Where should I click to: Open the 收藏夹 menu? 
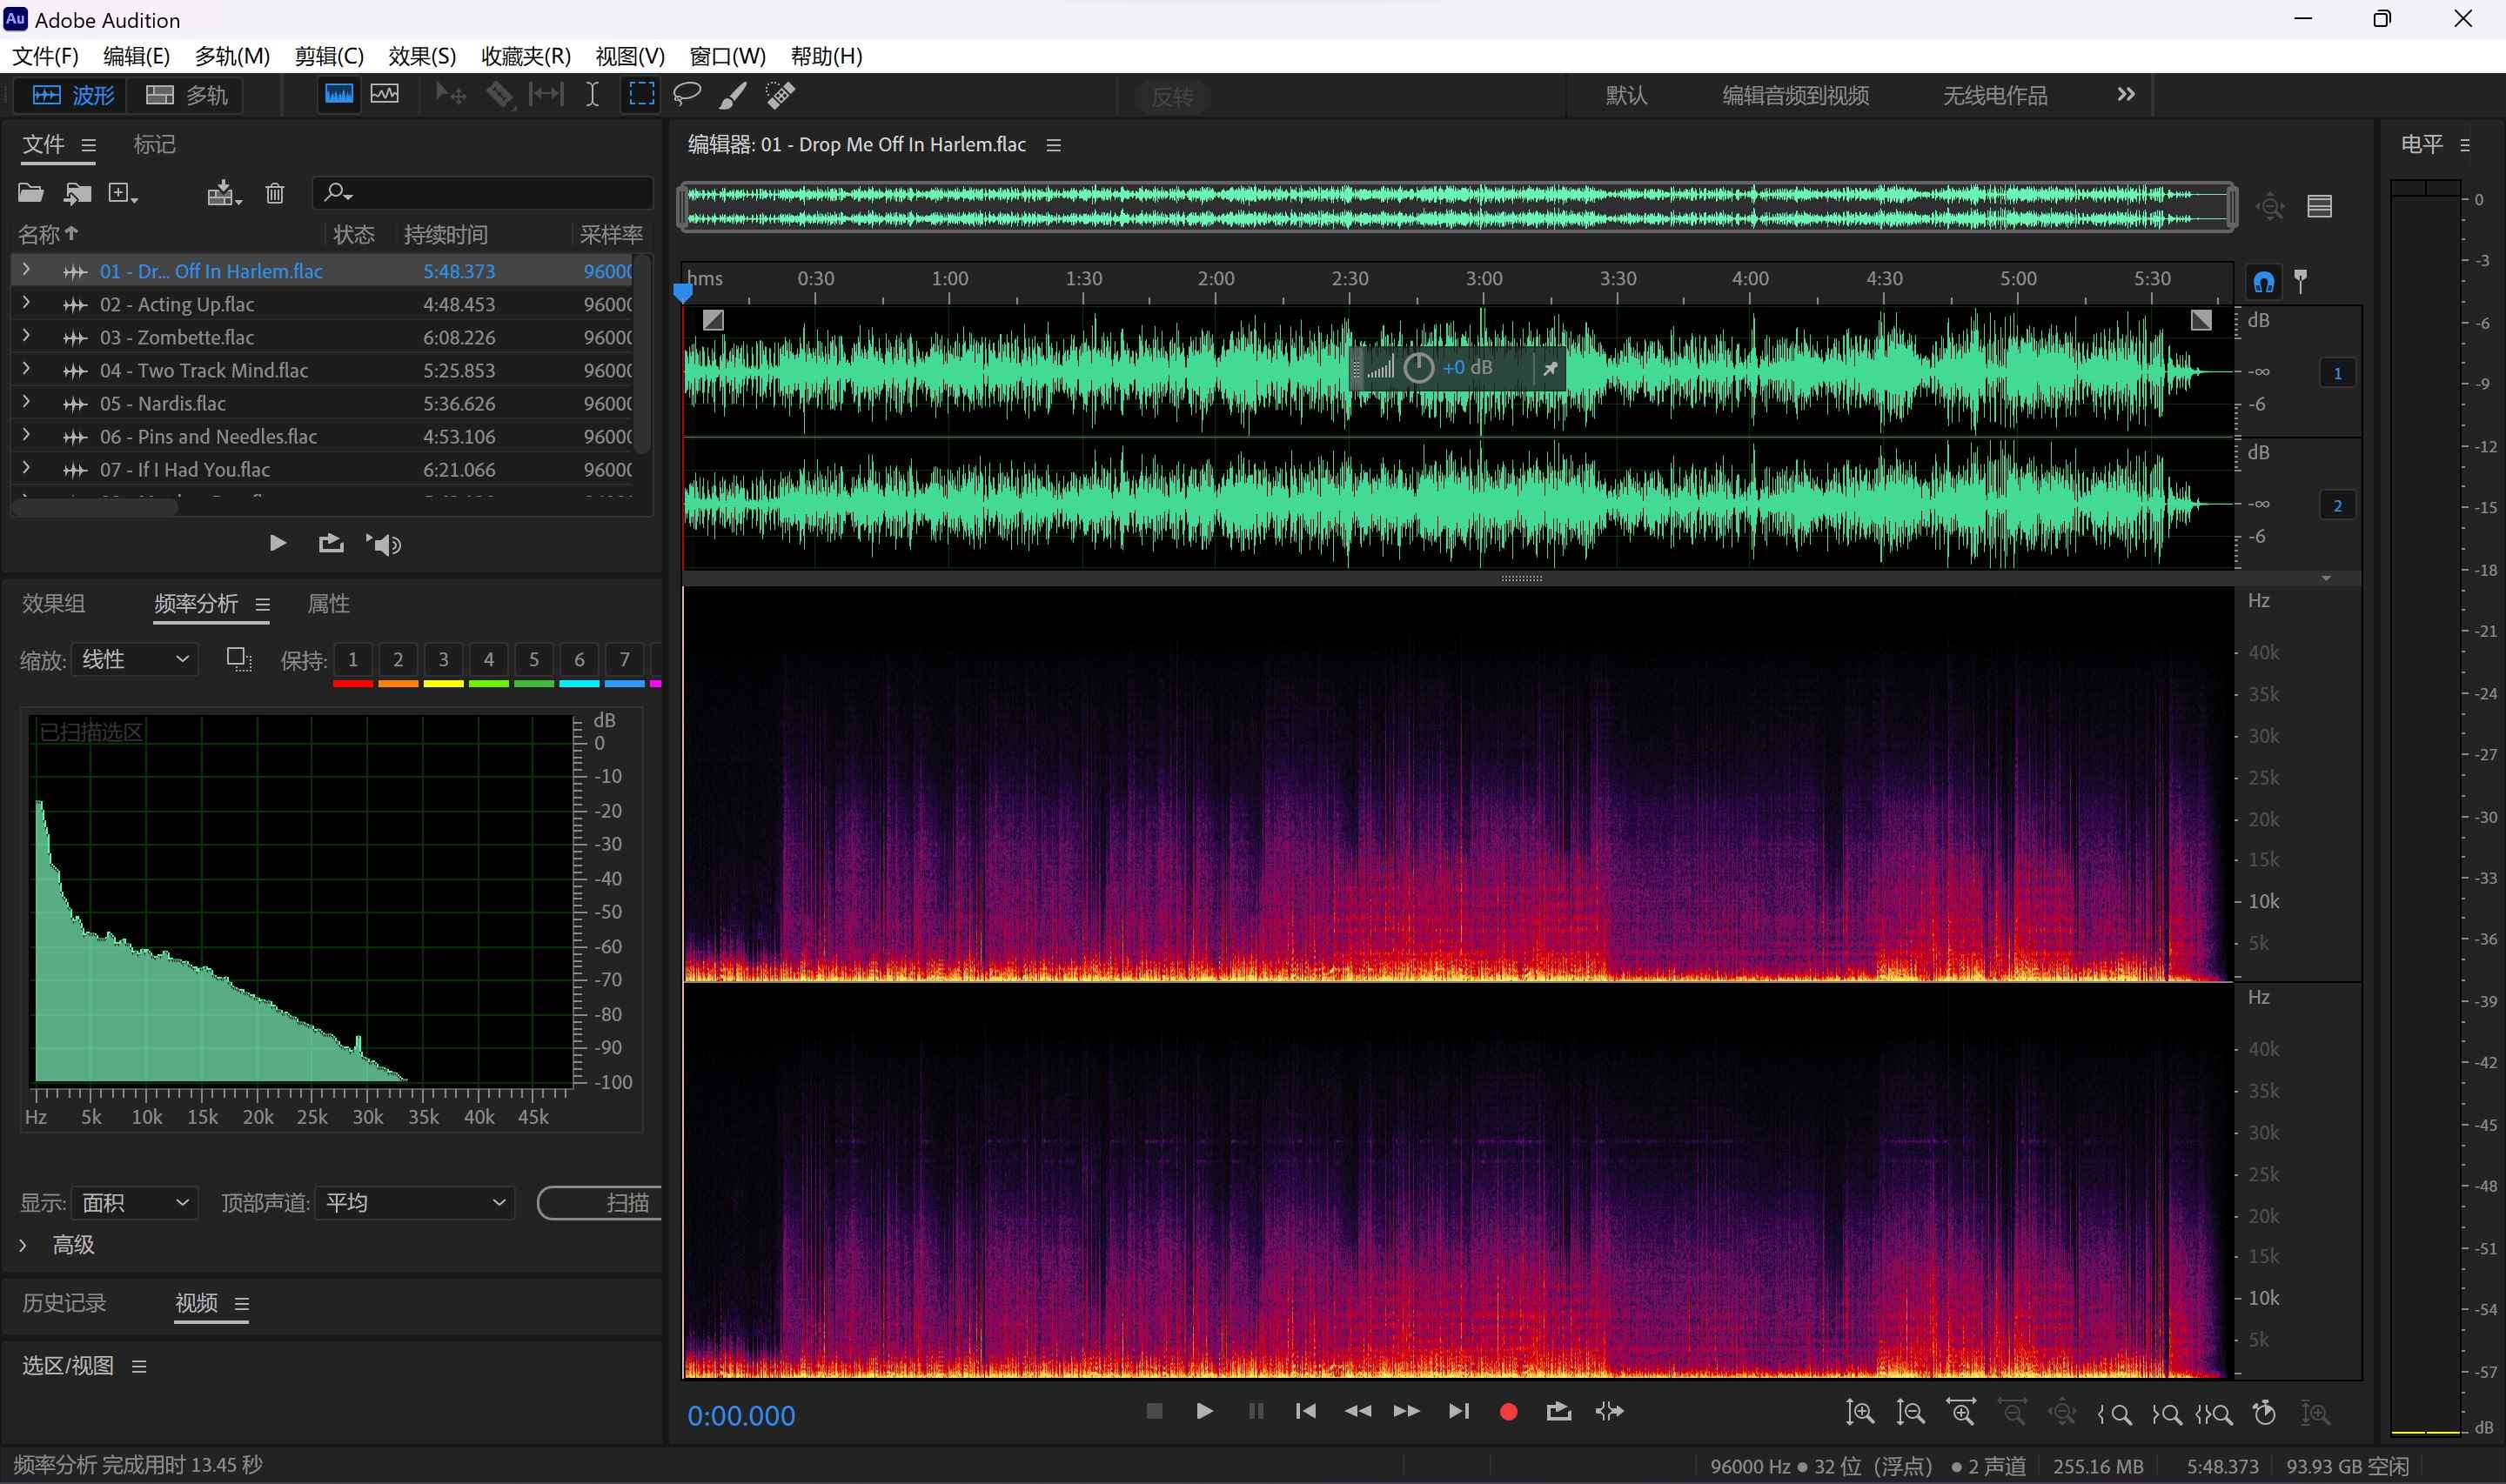(x=526, y=56)
